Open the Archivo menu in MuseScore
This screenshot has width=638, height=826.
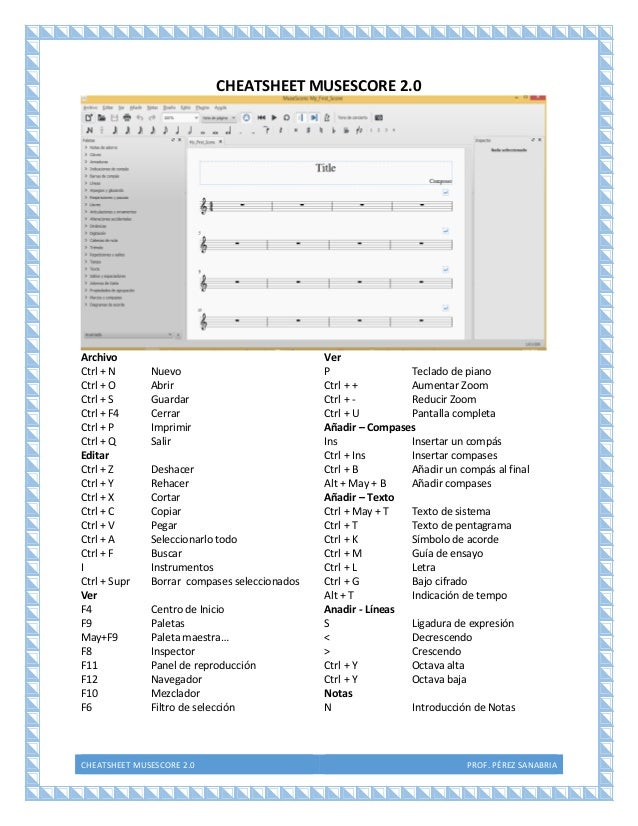[90, 107]
